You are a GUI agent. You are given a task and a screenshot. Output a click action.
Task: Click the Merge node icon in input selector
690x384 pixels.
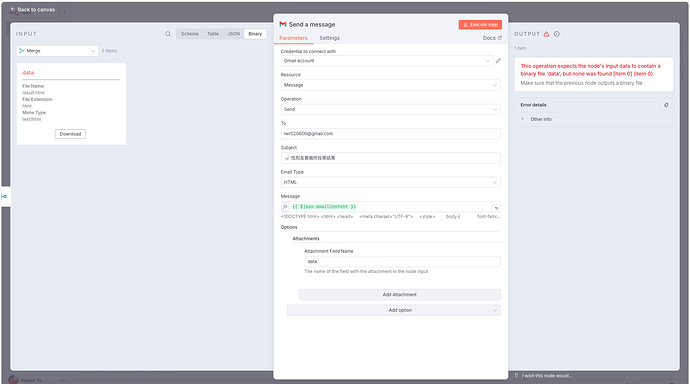pos(22,51)
